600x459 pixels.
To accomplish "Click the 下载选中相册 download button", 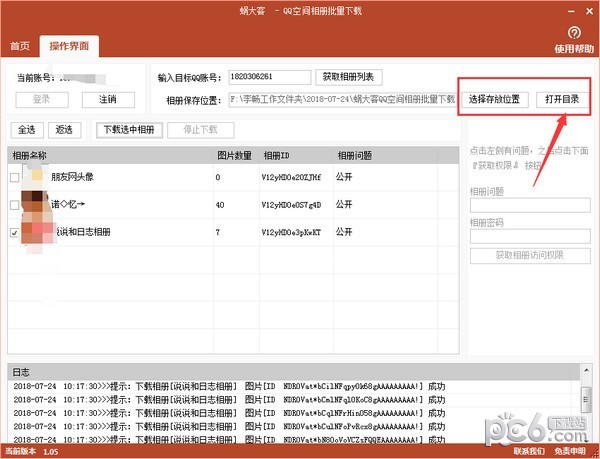I will pyautogui.click(x=129, y=130).
